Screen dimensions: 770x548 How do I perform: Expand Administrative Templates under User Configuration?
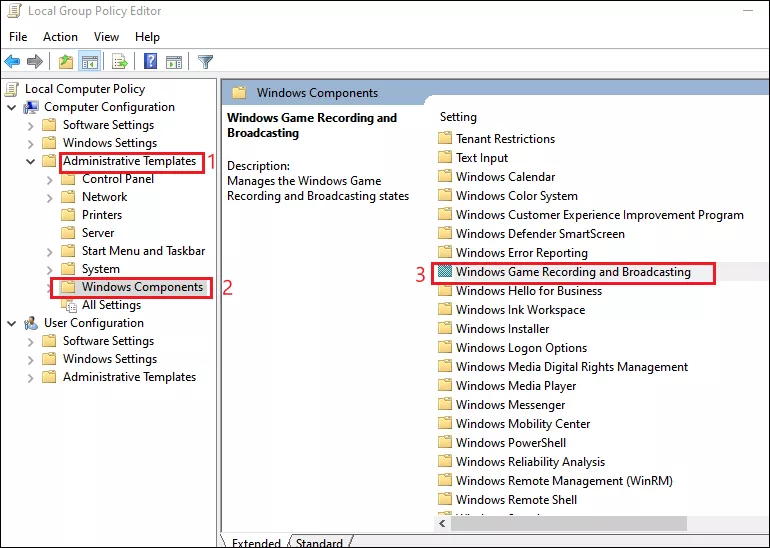[30, 378]
